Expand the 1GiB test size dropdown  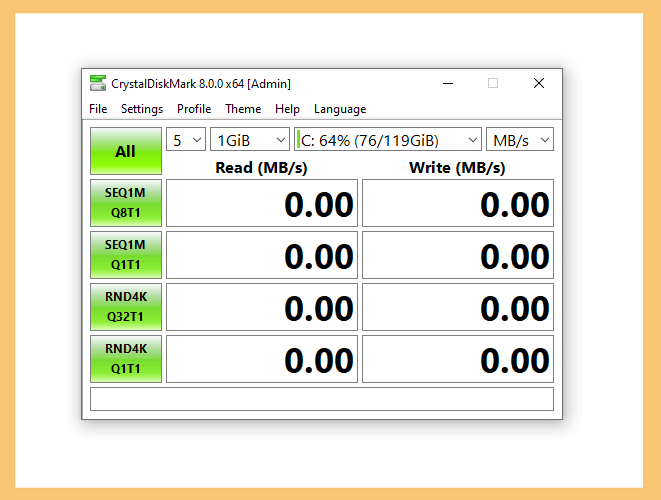(x=250, y=139)
